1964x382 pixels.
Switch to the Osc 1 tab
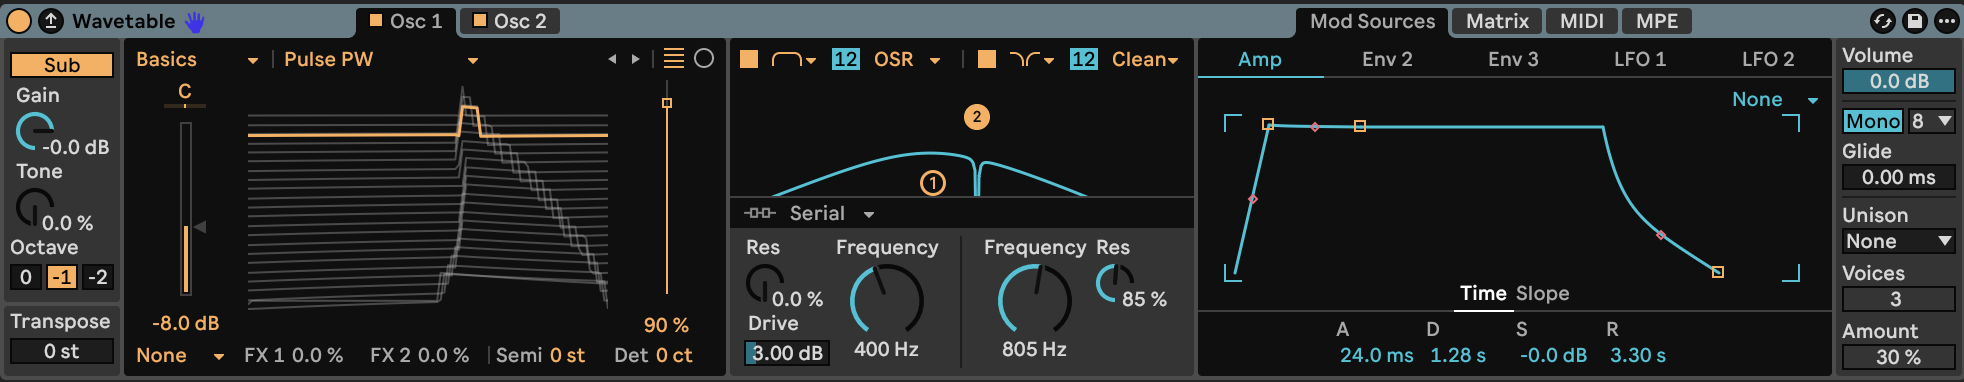406,21
